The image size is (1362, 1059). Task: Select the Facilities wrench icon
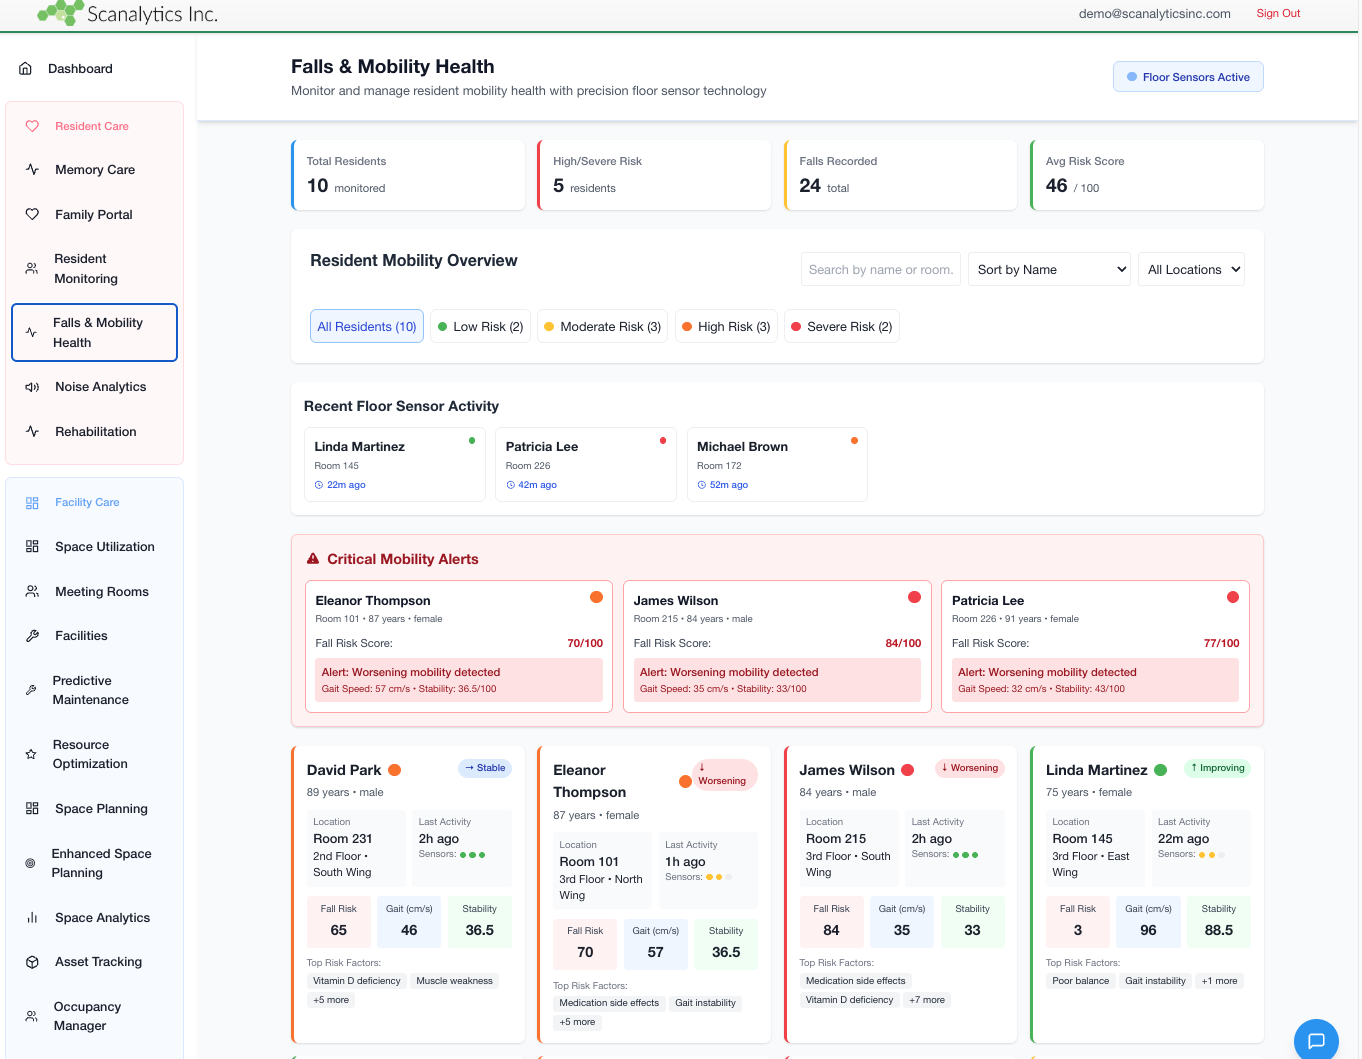point(32,635)
